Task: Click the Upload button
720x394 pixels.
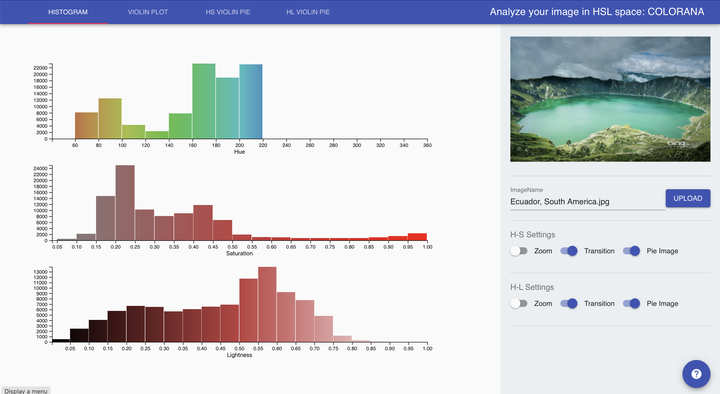Action: [688, 198]
